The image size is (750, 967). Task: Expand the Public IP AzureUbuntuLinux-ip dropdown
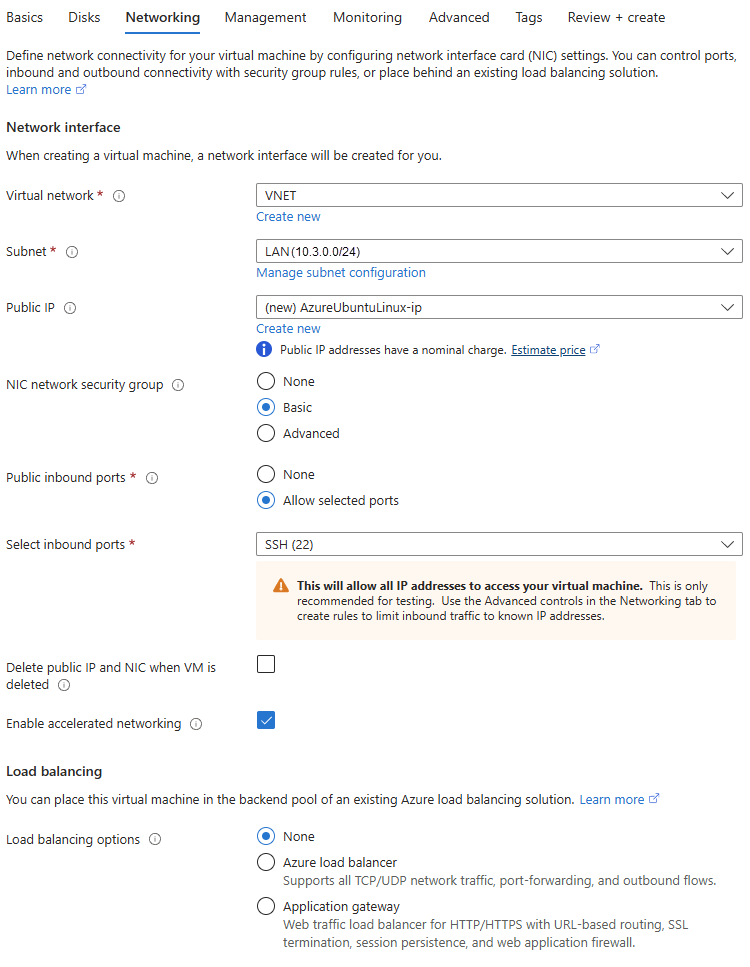(499, 307)
